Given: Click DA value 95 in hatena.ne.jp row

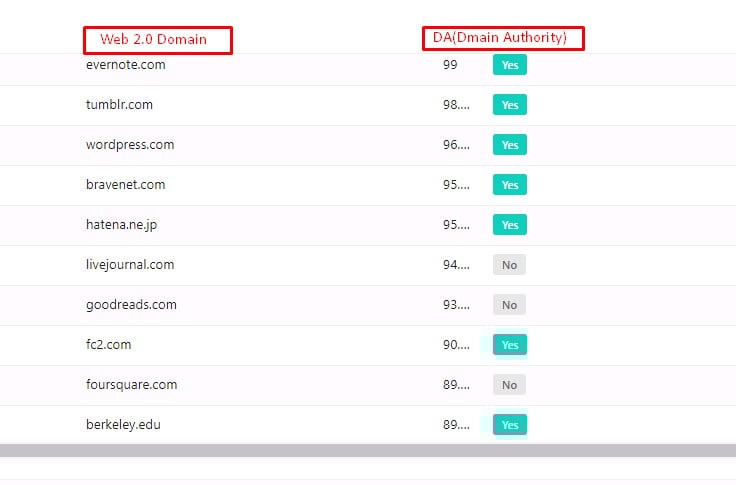Looking at the screenshot, I should (x=456, y=225).
